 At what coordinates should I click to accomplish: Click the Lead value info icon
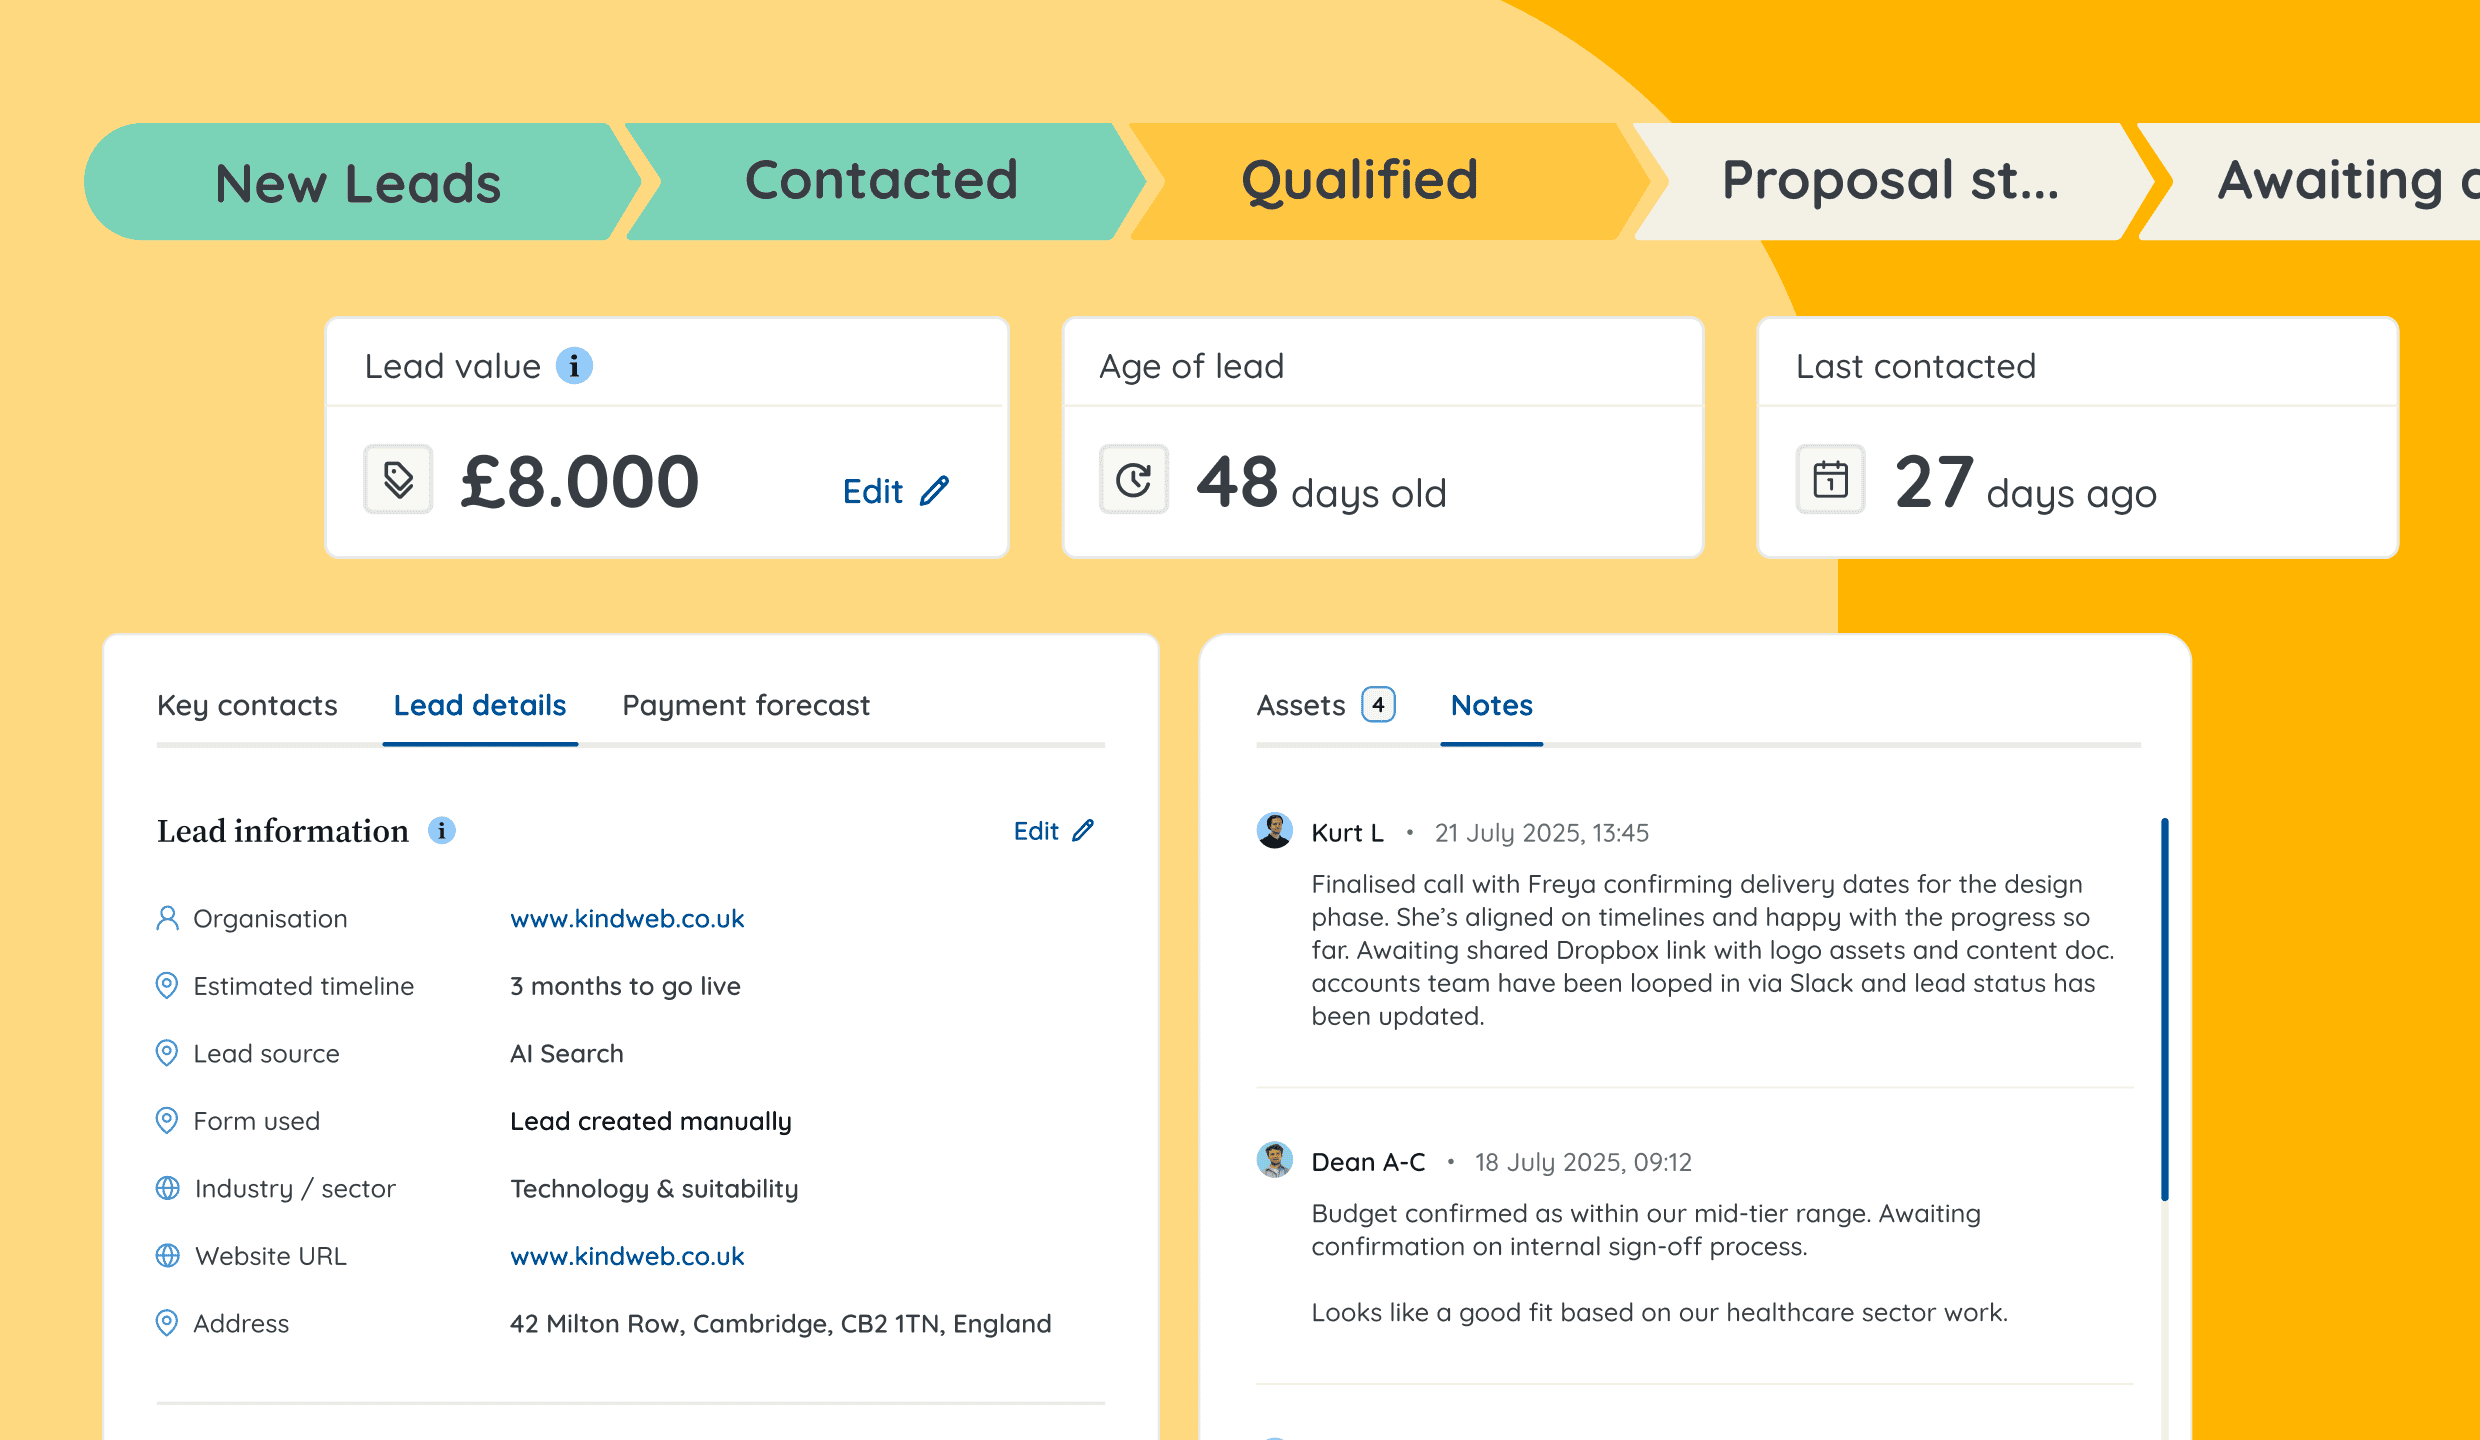point(574,366)
